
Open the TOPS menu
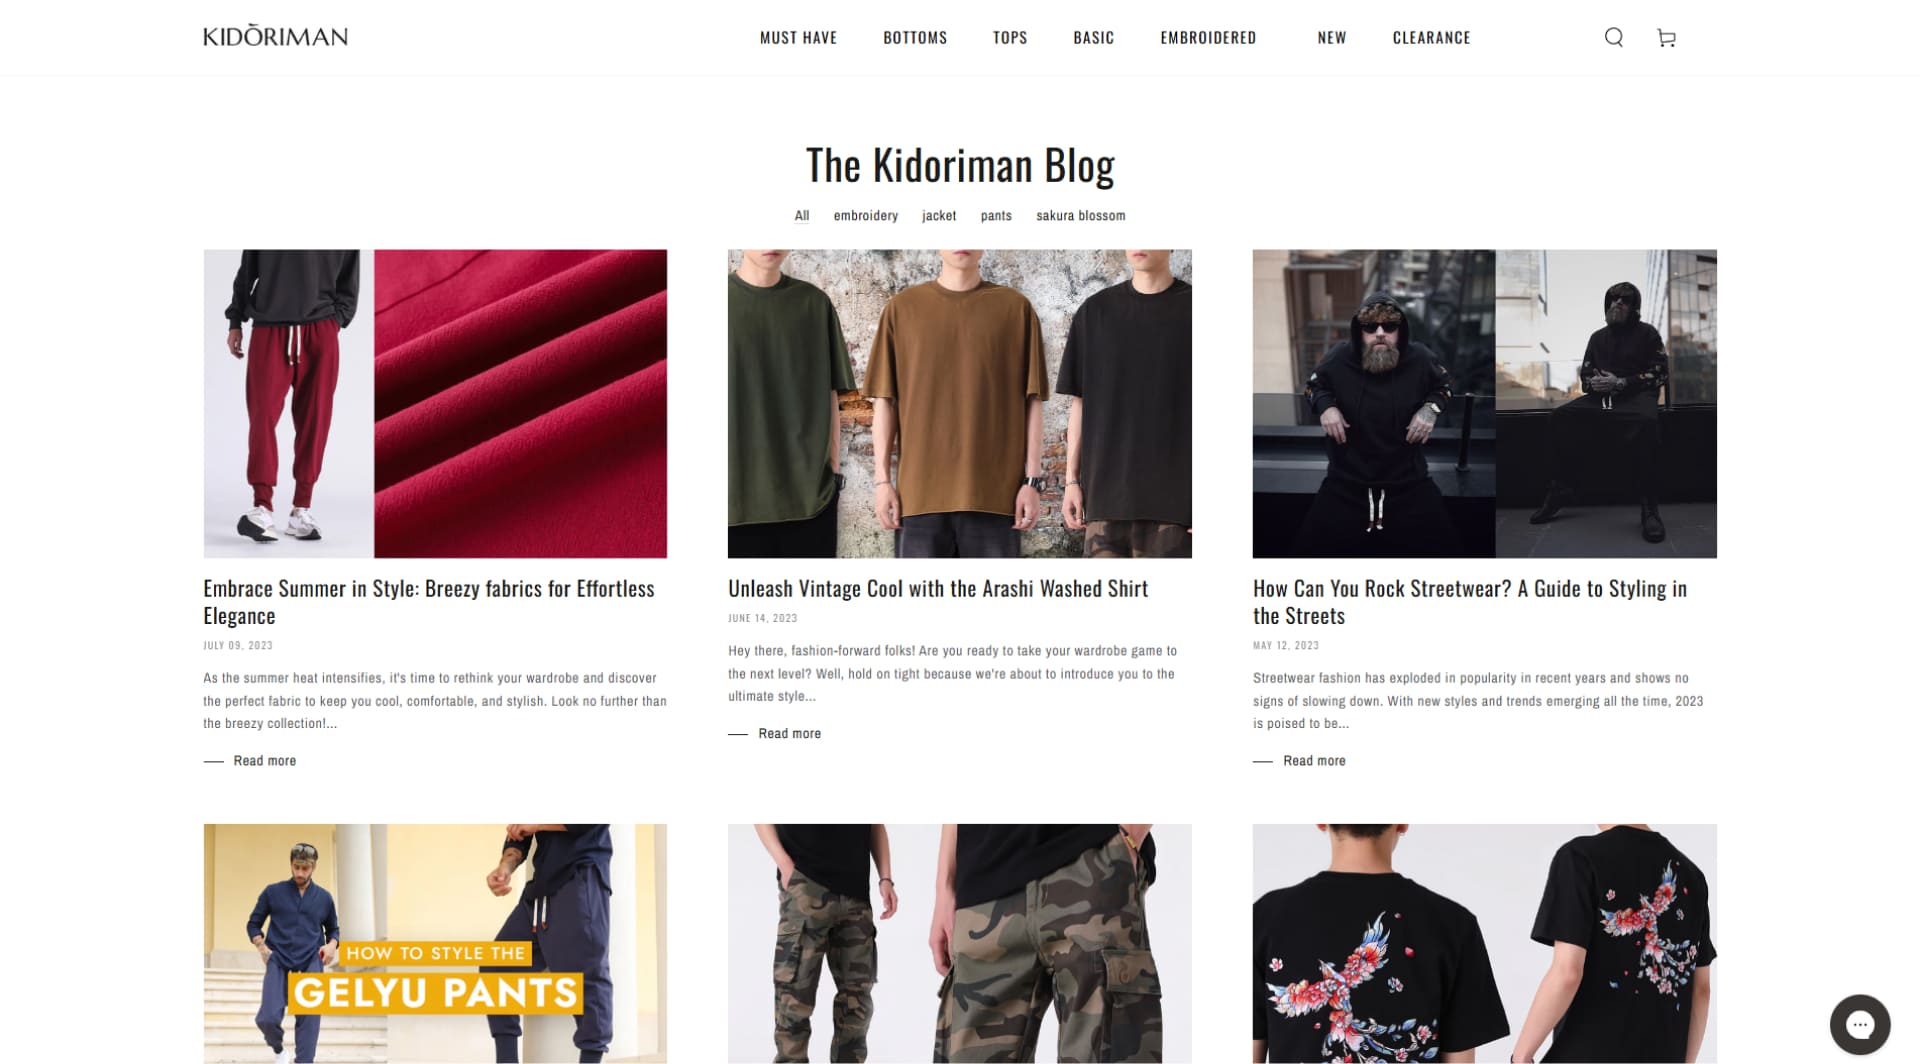point(1010,38)
